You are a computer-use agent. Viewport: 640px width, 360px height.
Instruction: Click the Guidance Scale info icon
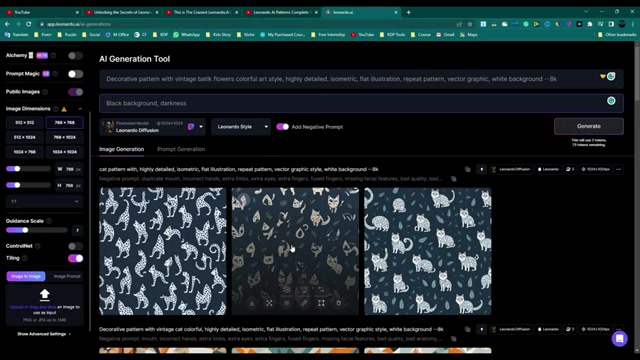(49, 221)
